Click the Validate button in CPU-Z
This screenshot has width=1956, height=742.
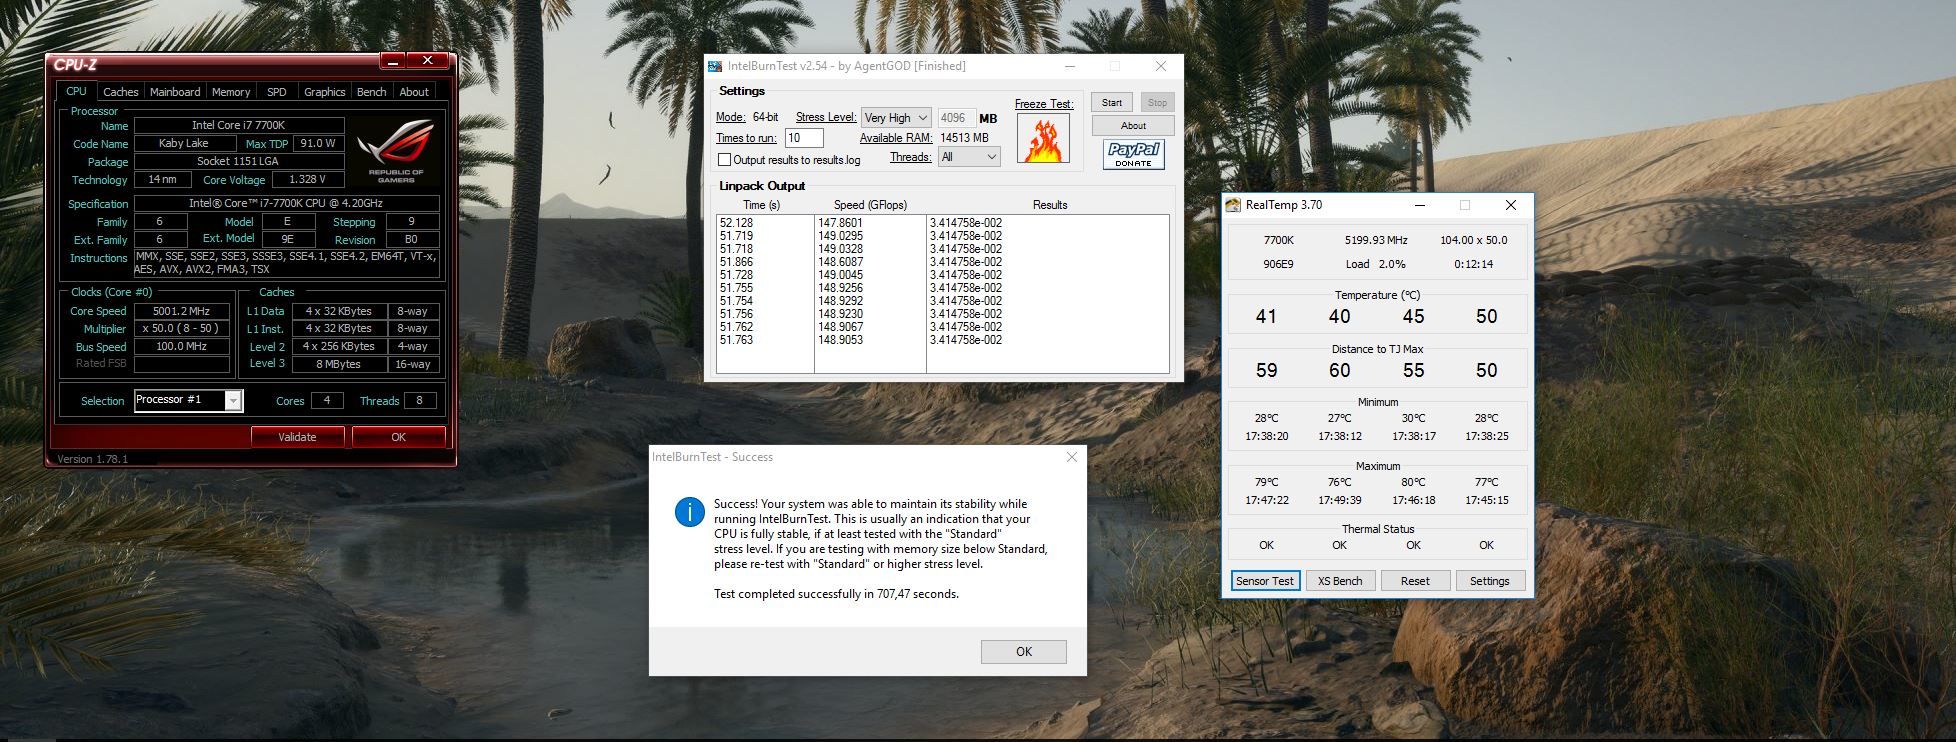point(297,437)
